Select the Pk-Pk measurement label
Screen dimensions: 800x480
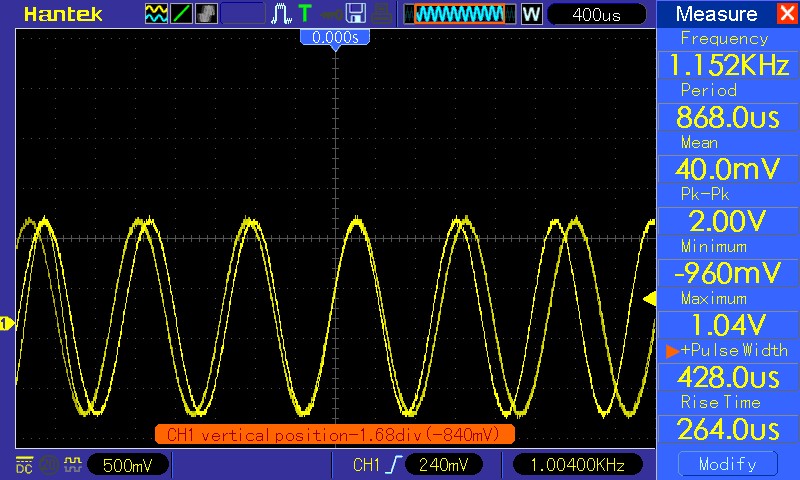click(x=705, y=194)
